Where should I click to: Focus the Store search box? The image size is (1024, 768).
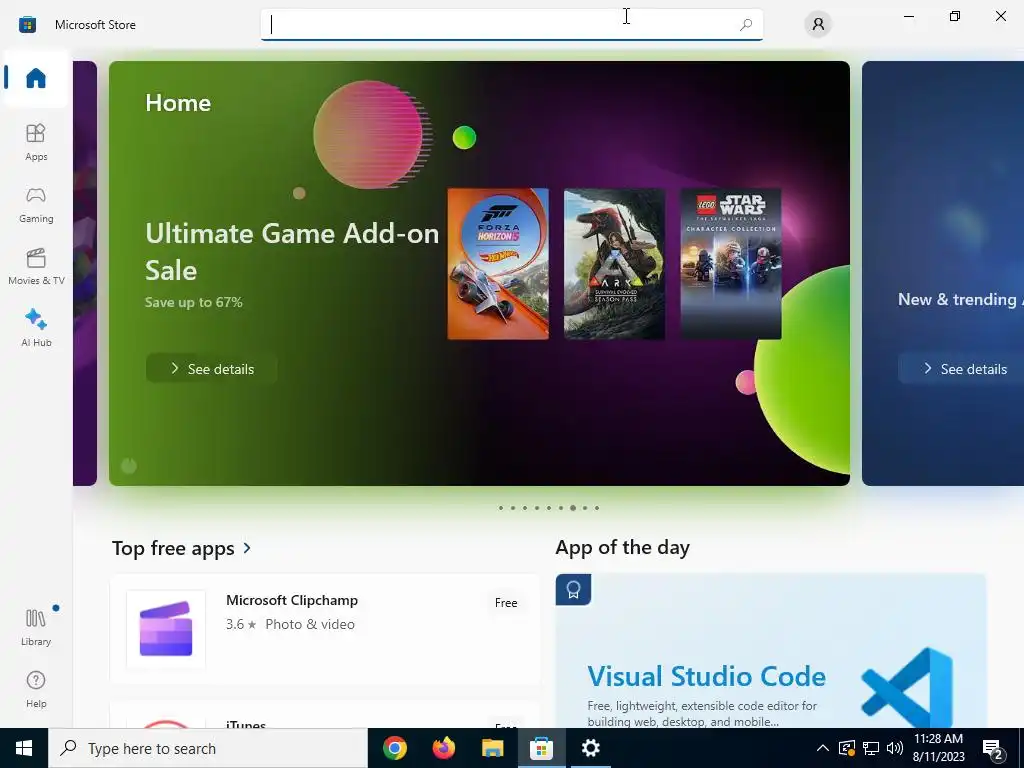pyautogui.click(x=511, y=25)
